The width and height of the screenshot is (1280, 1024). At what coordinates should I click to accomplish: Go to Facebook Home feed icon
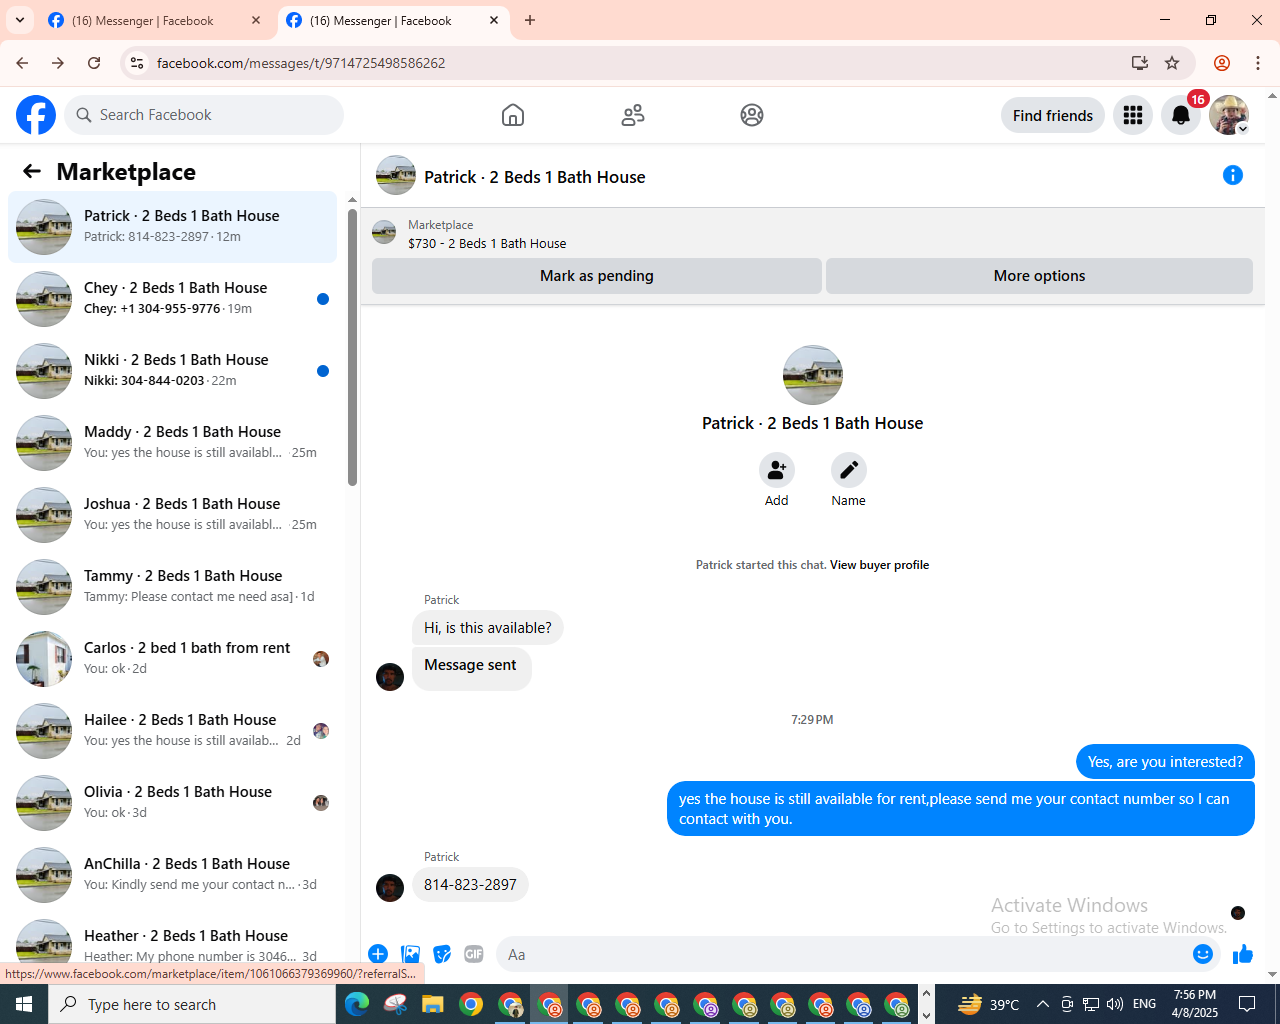(x=513, y=115)
